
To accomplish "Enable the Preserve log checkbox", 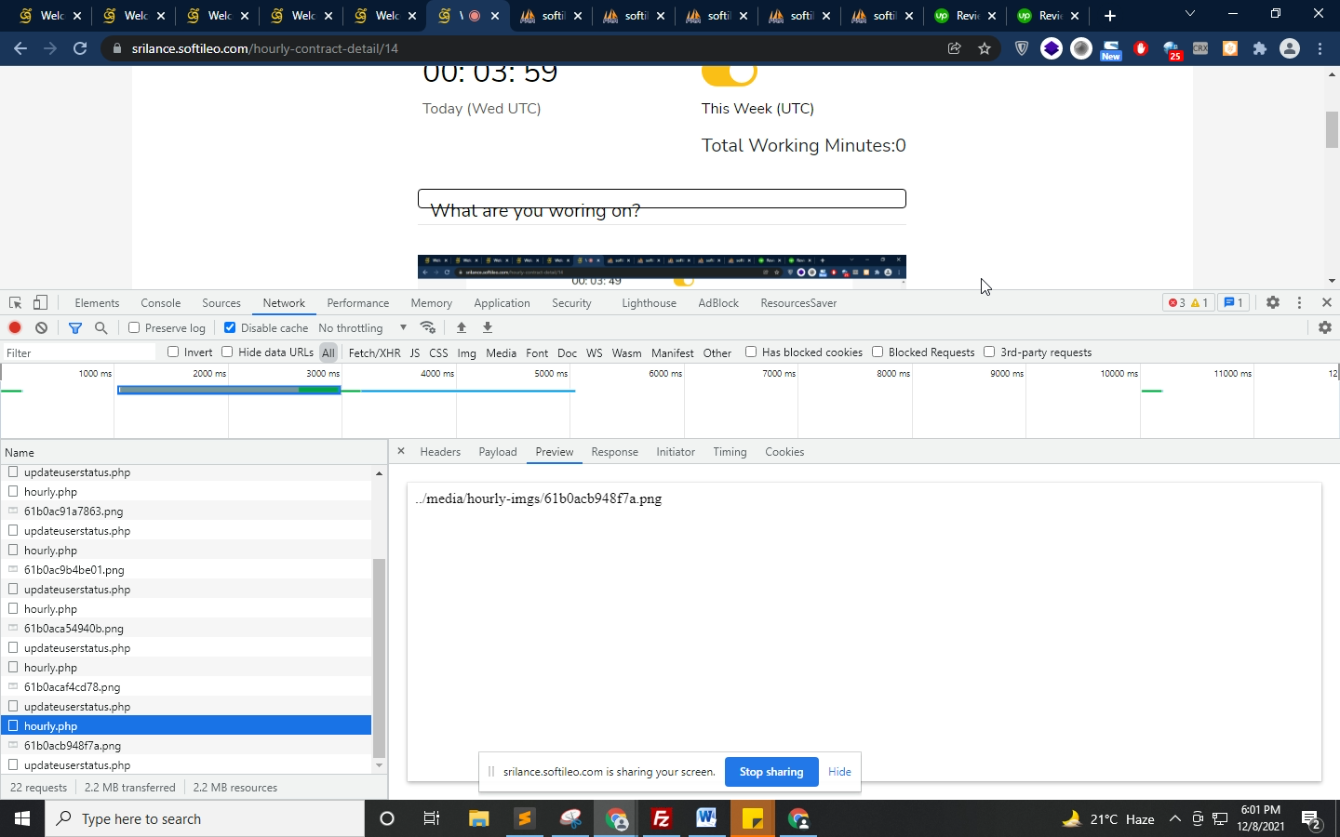I will (134, 328).
